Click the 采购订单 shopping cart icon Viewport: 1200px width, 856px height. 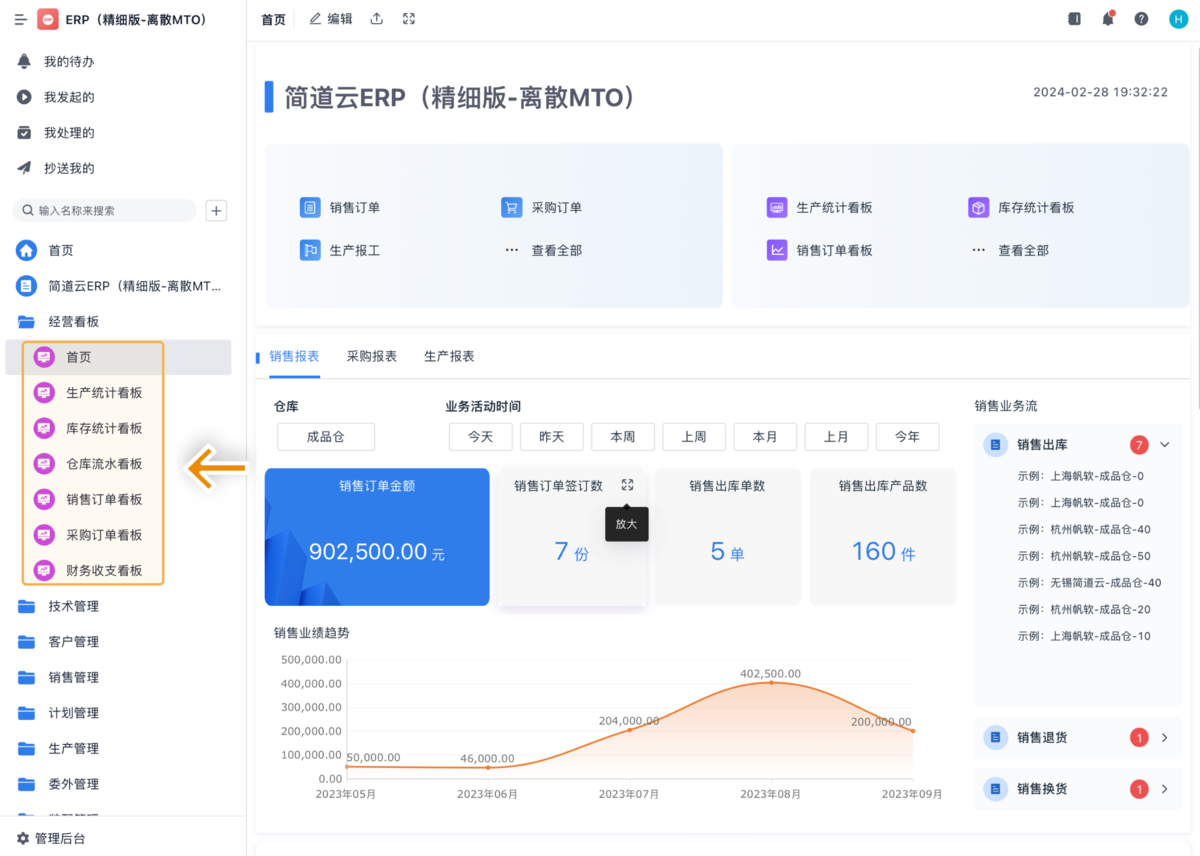pyautogui.click(x=511, y=207)
